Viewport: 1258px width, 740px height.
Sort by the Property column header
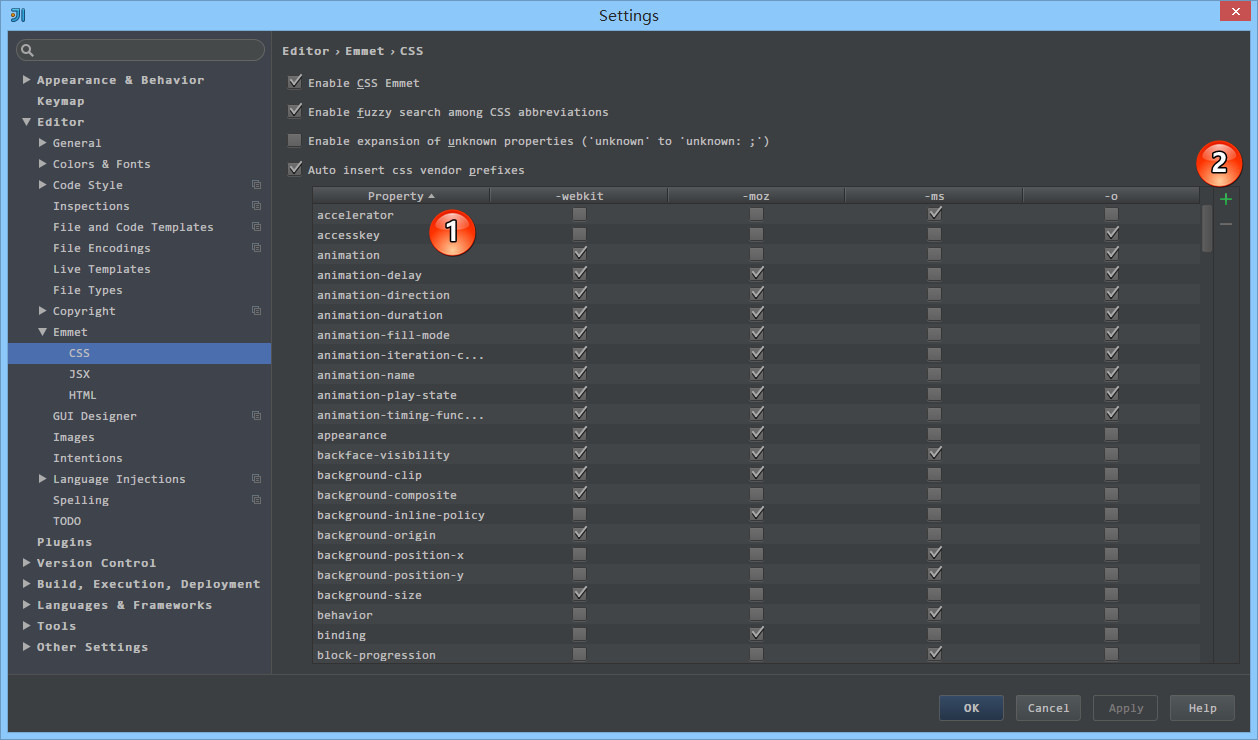(400, 196)
